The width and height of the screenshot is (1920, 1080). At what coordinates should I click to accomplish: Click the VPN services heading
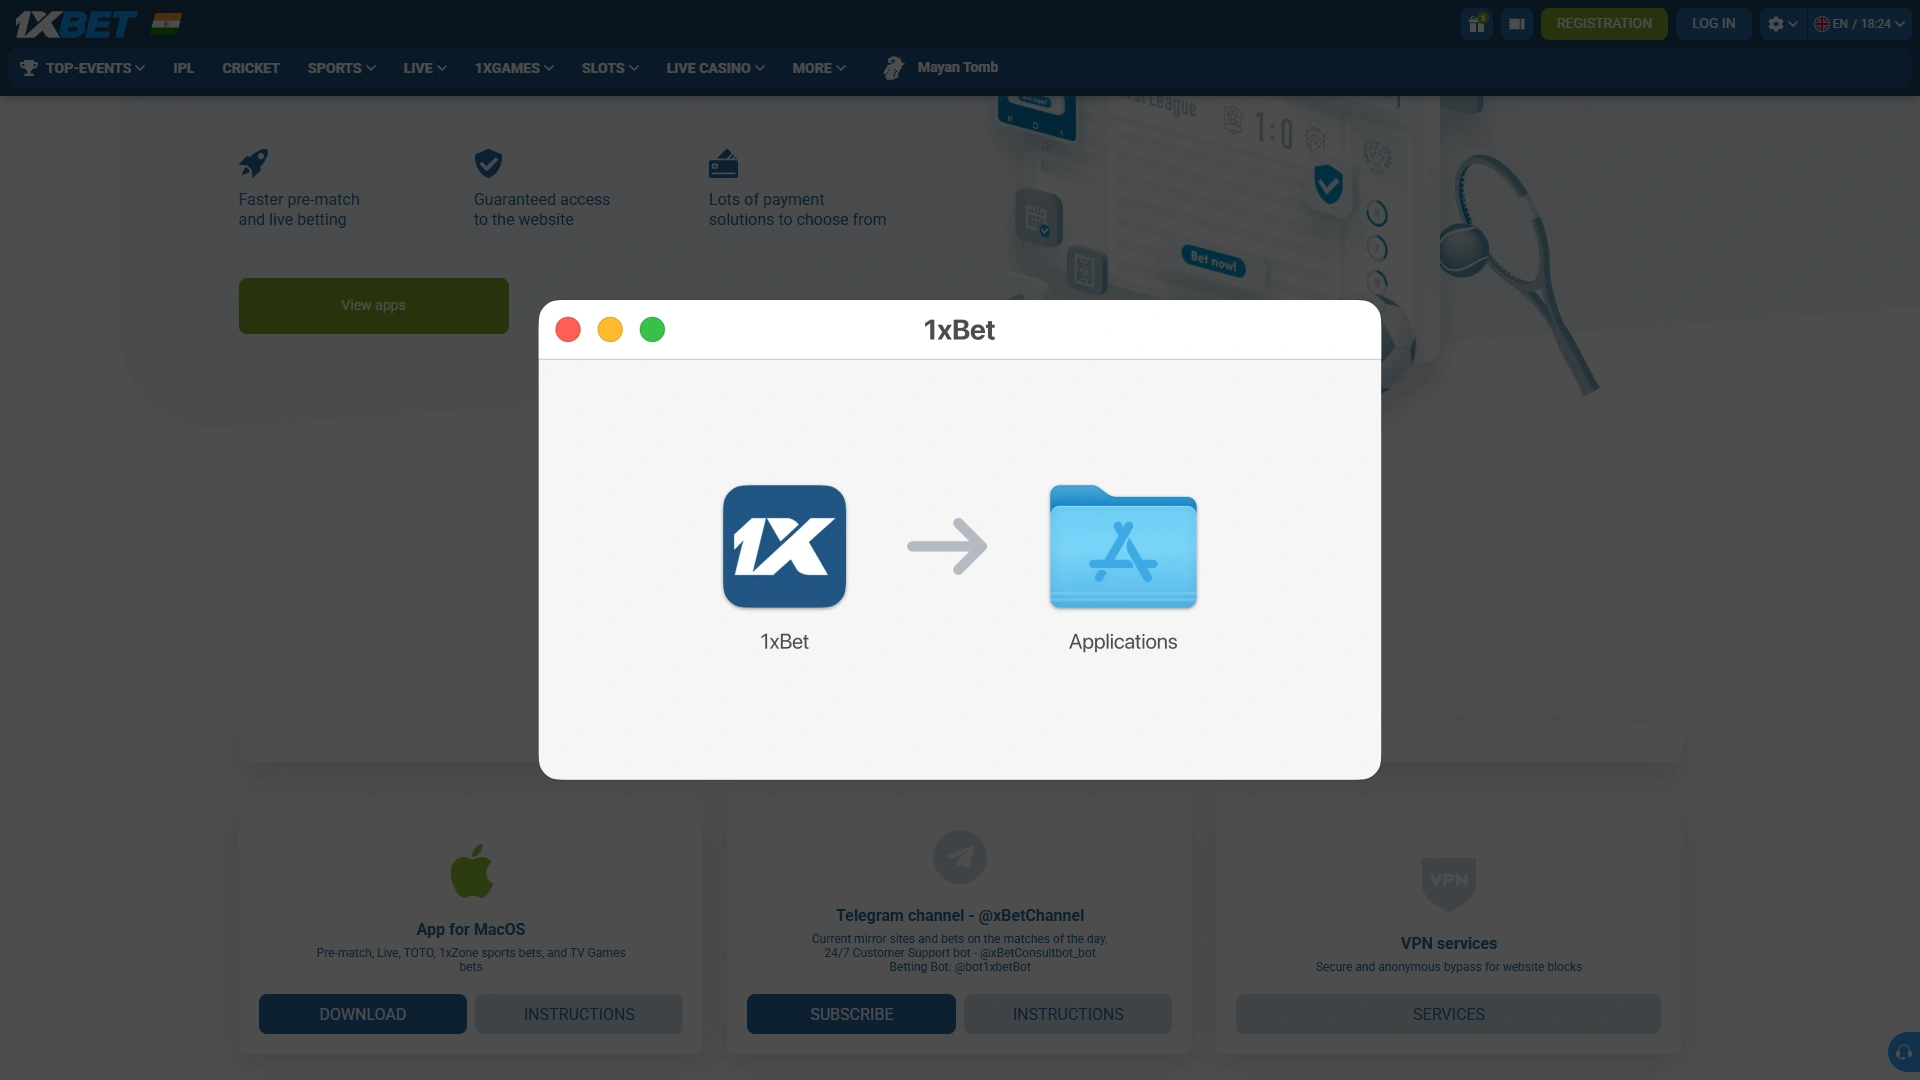1449,944
